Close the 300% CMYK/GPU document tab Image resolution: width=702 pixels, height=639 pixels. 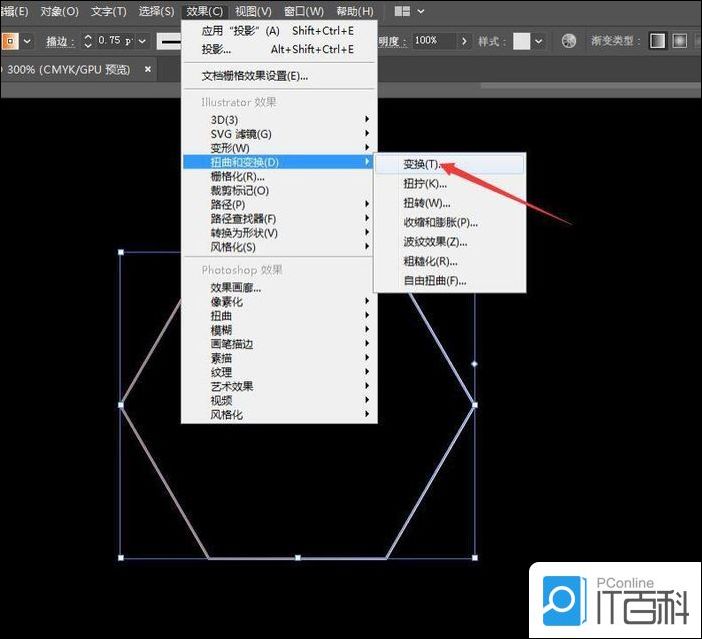[148, 70]
